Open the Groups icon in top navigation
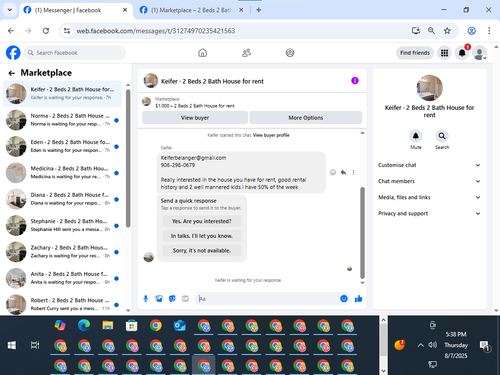This screenshot has height=375, width=500. click(x=290, y=53)
